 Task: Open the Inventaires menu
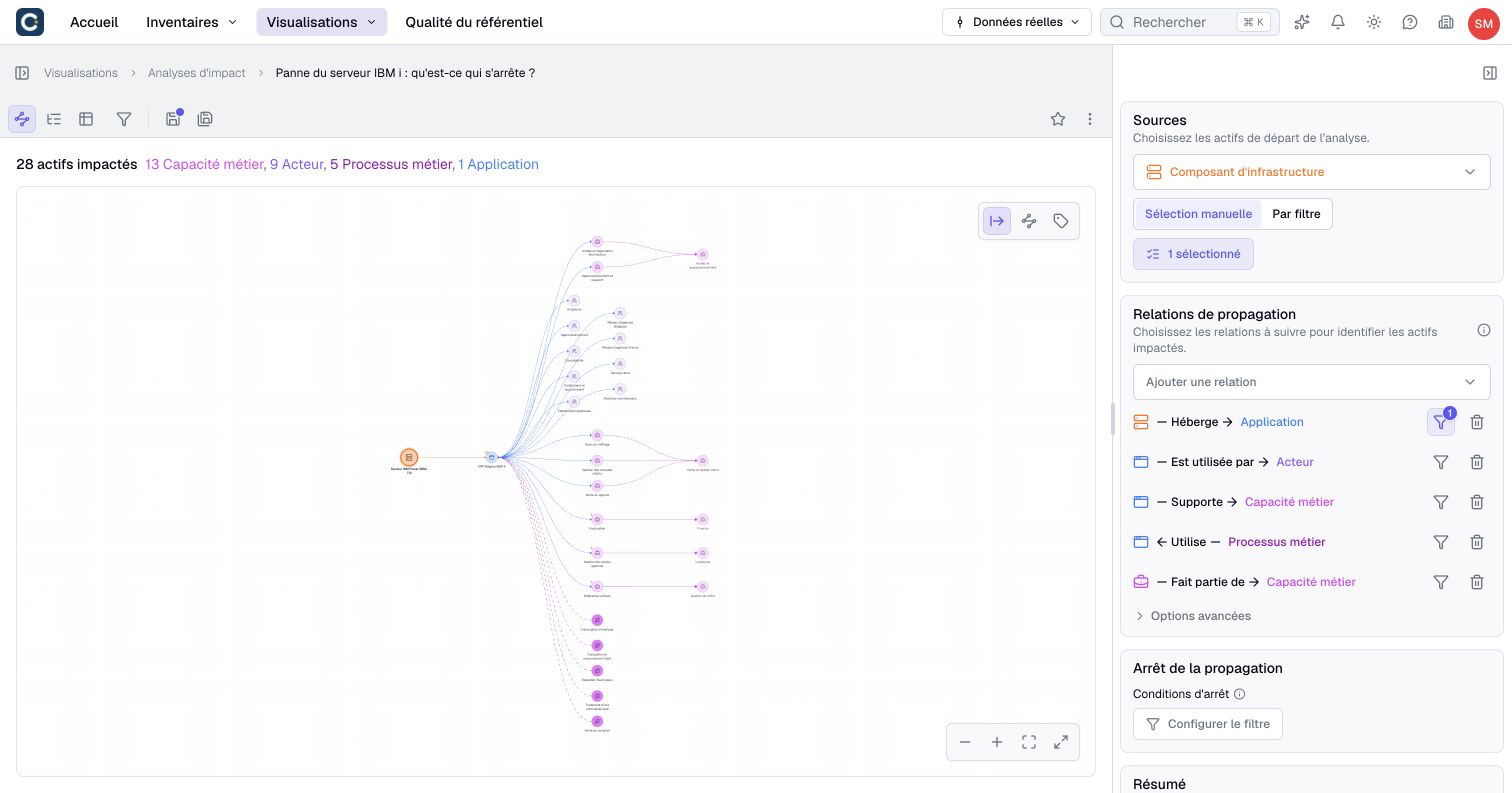(x=191, y=22)
